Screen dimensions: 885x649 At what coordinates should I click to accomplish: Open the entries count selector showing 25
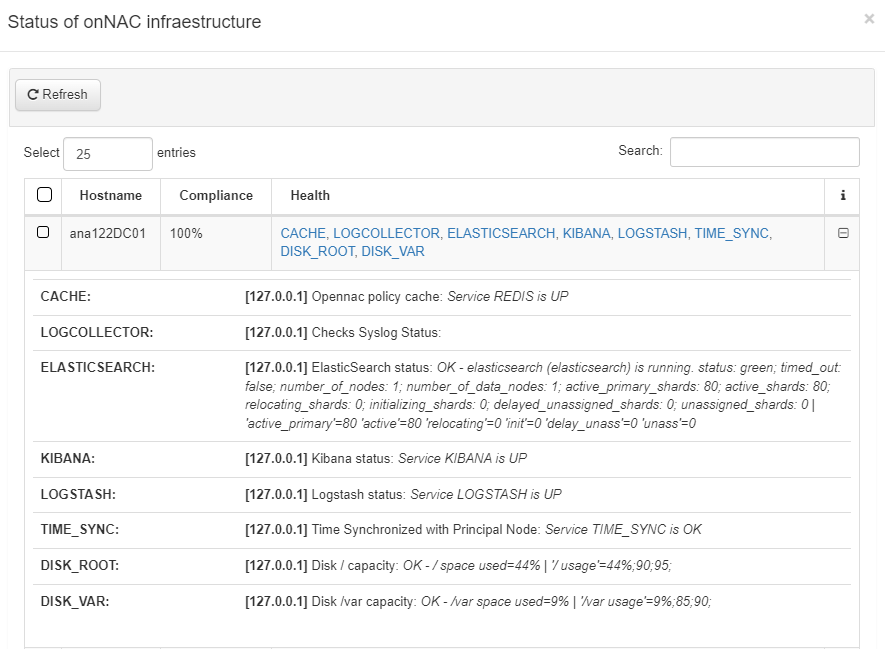(x=108, y=154)
